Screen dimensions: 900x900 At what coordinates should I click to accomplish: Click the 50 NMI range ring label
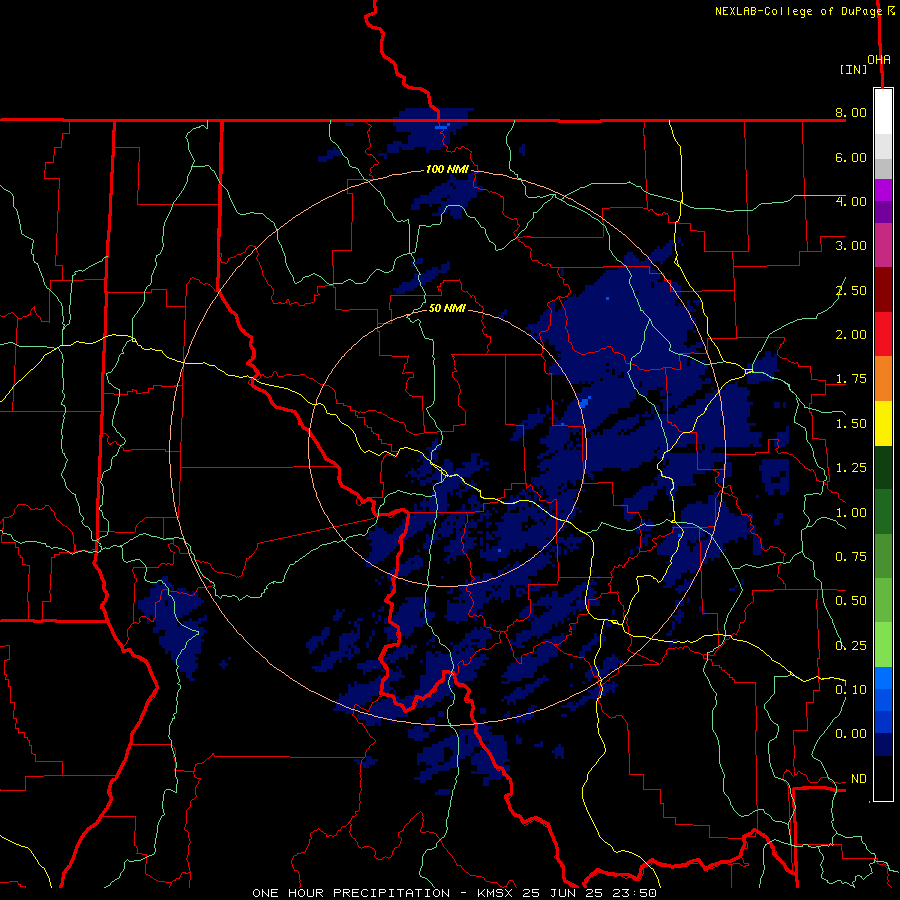click(447, 308)
